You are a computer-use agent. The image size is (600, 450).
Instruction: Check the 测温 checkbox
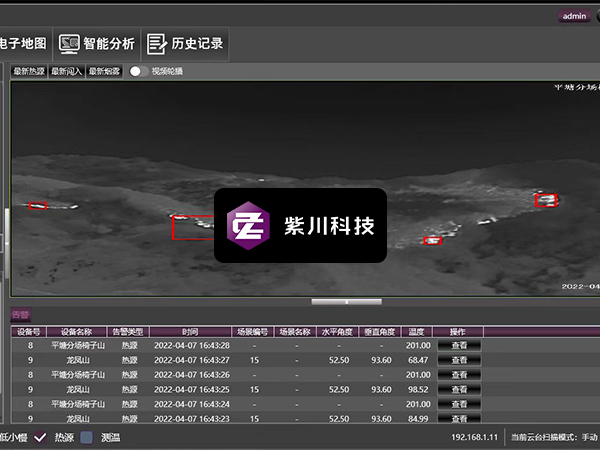pyautogui.click(x=86, y=437)
